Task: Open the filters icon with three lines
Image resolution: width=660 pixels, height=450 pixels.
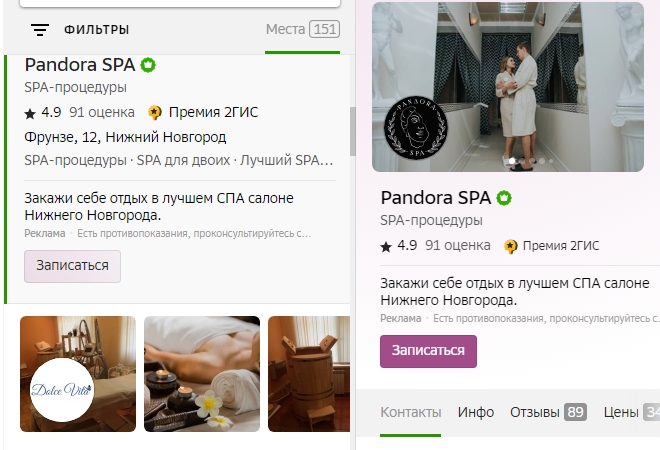Action: point(40,29)
